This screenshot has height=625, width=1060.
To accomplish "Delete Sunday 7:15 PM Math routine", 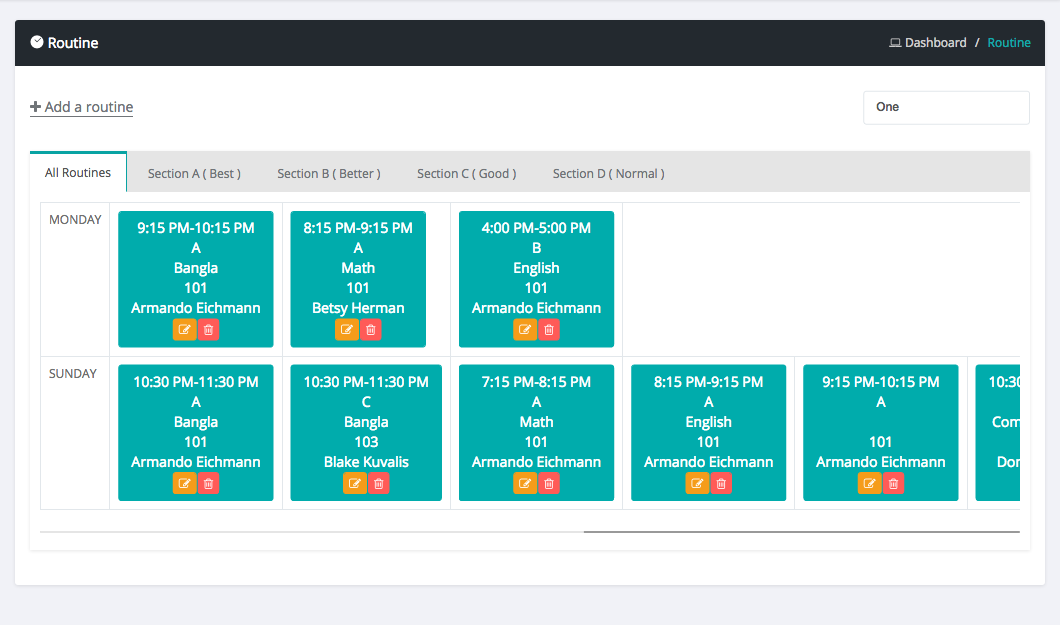I will [x=549, y=484].
